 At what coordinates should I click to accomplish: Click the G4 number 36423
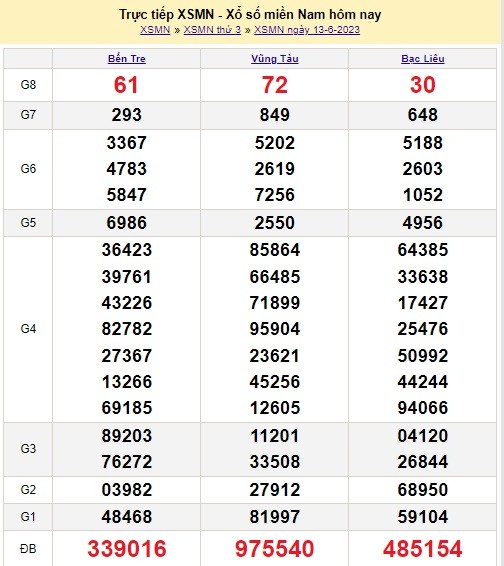coord(126,250)
